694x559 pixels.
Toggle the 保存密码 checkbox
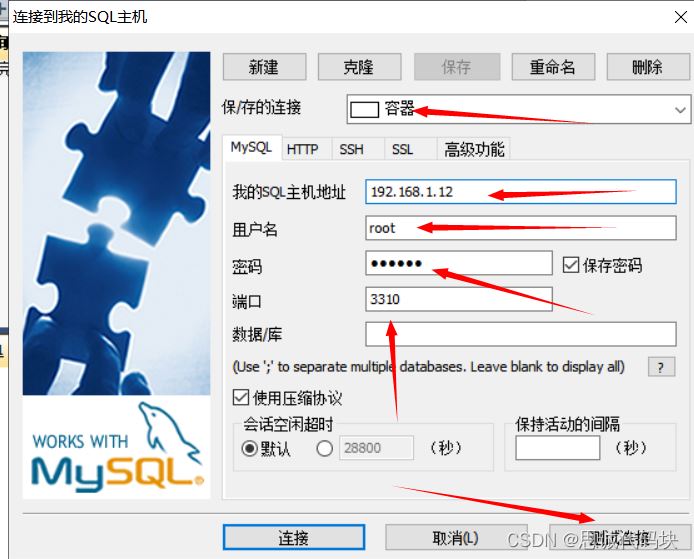(x=571, y=265)
